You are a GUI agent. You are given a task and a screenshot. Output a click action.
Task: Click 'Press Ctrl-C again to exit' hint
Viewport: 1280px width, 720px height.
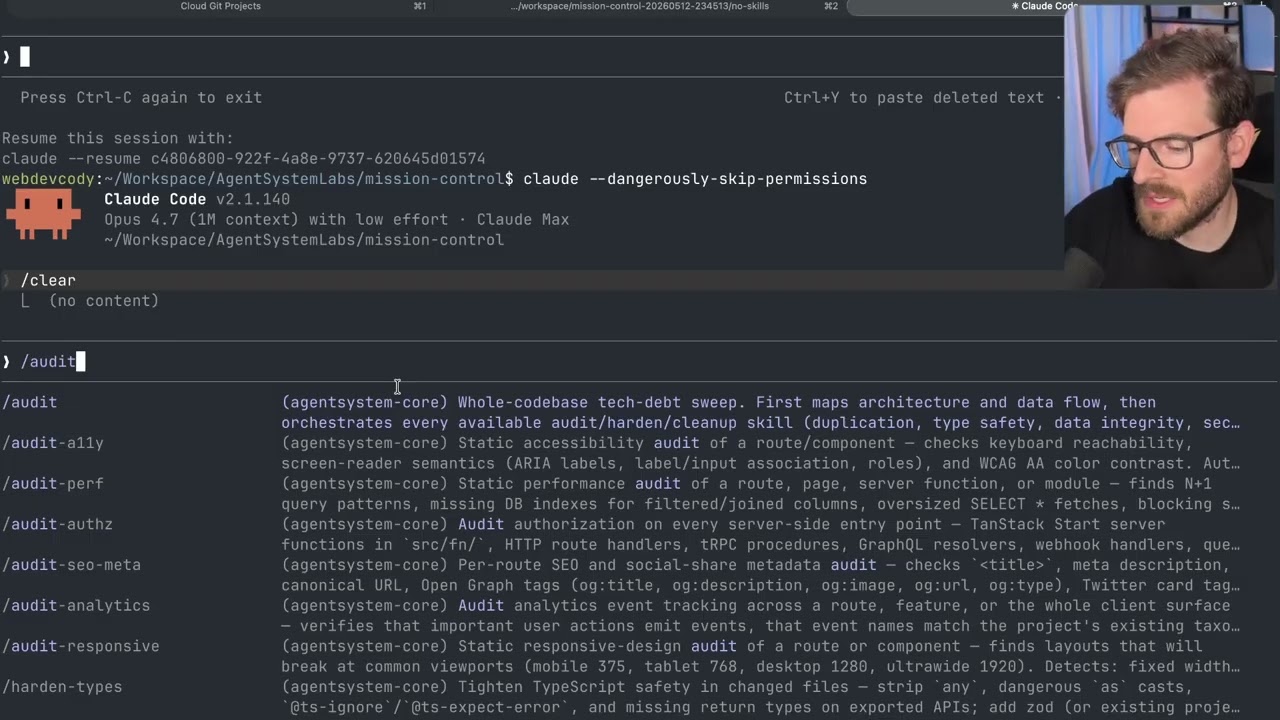(x=141, y=97)
